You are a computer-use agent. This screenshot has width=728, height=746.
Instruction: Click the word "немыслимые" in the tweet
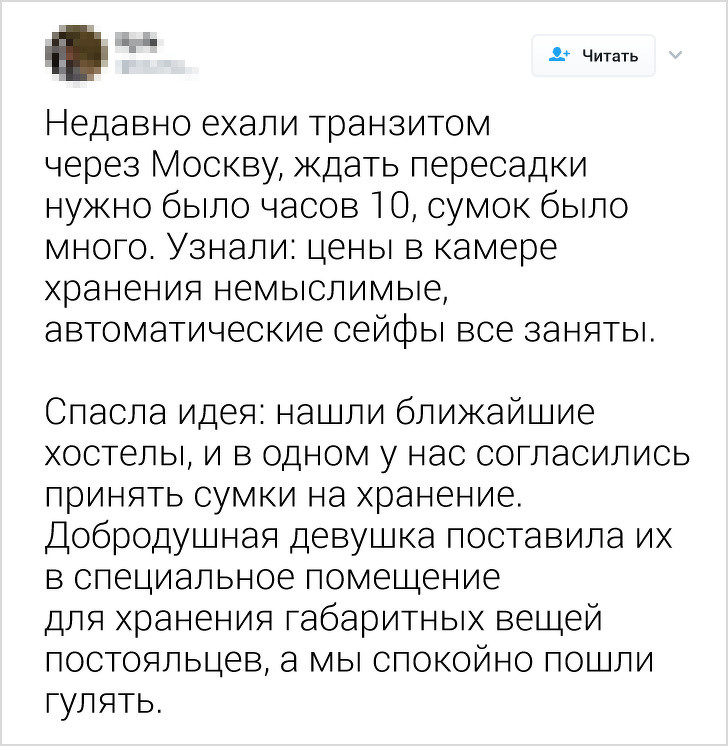(345, 288)
